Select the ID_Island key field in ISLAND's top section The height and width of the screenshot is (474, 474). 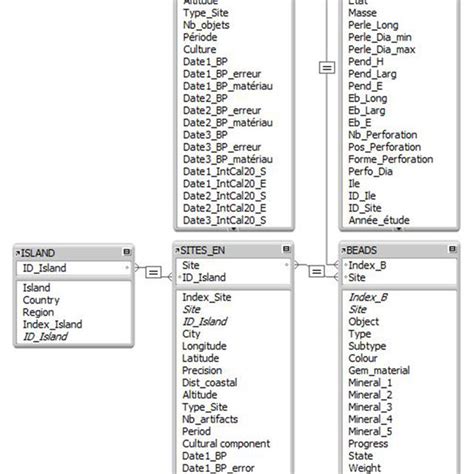click(x=73, y=268)
